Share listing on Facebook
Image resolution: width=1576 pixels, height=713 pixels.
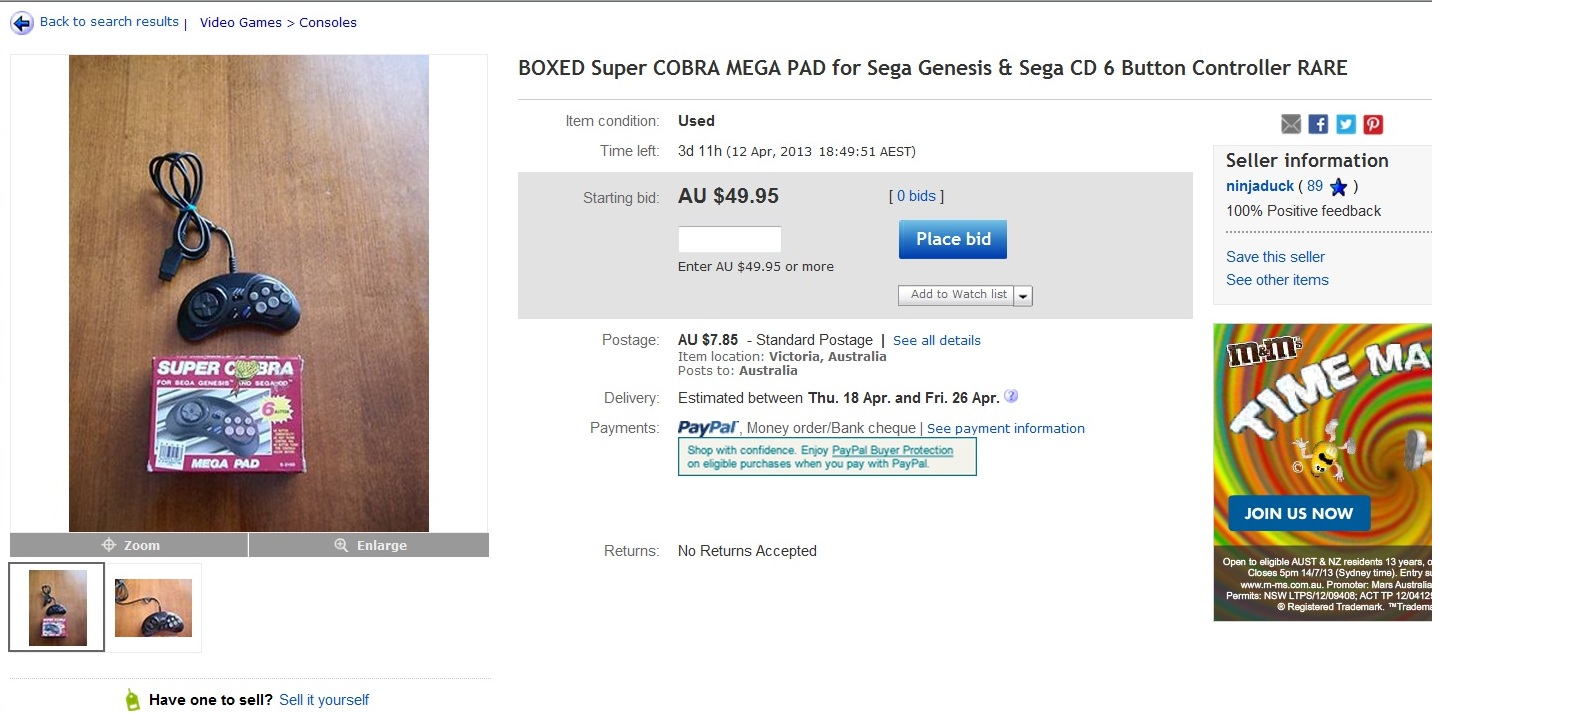[x=1318, y=124]
